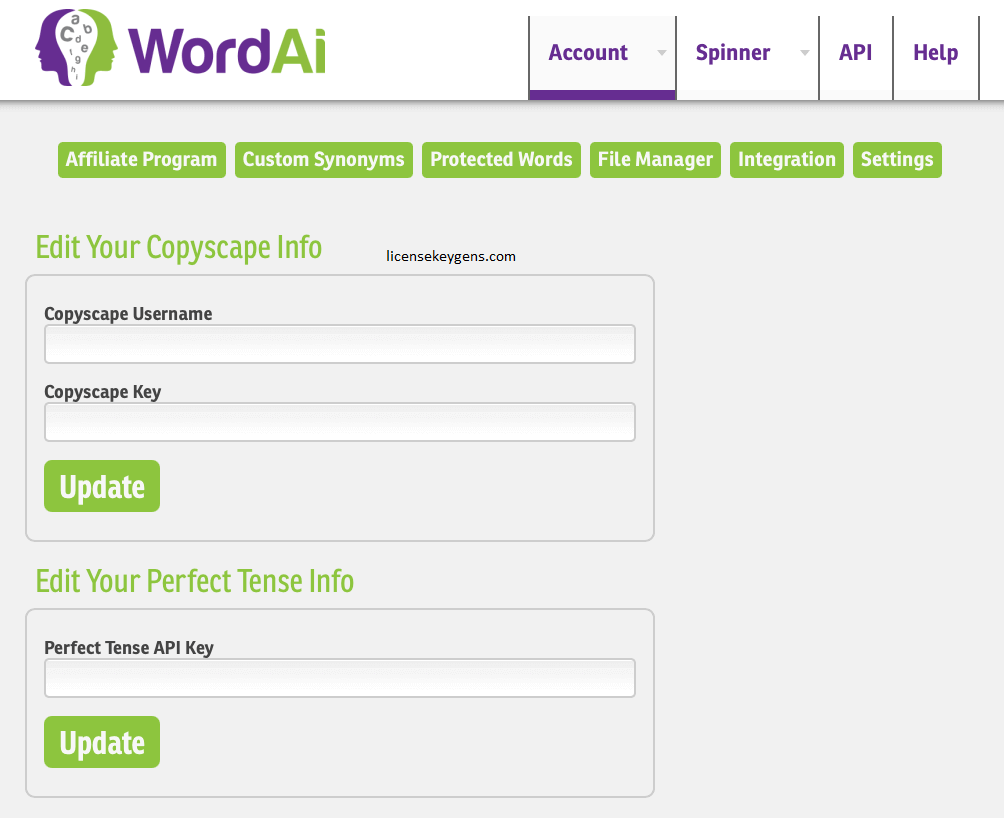
Task: Click Update under Copyscape Key
Action: click(x=102, y=486)
